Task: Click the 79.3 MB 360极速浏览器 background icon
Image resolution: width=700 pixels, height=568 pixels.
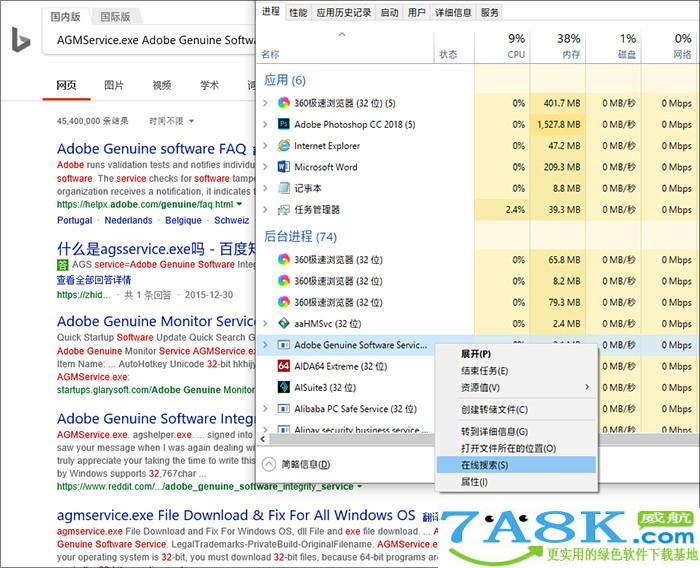Action: tap(283, 302)
